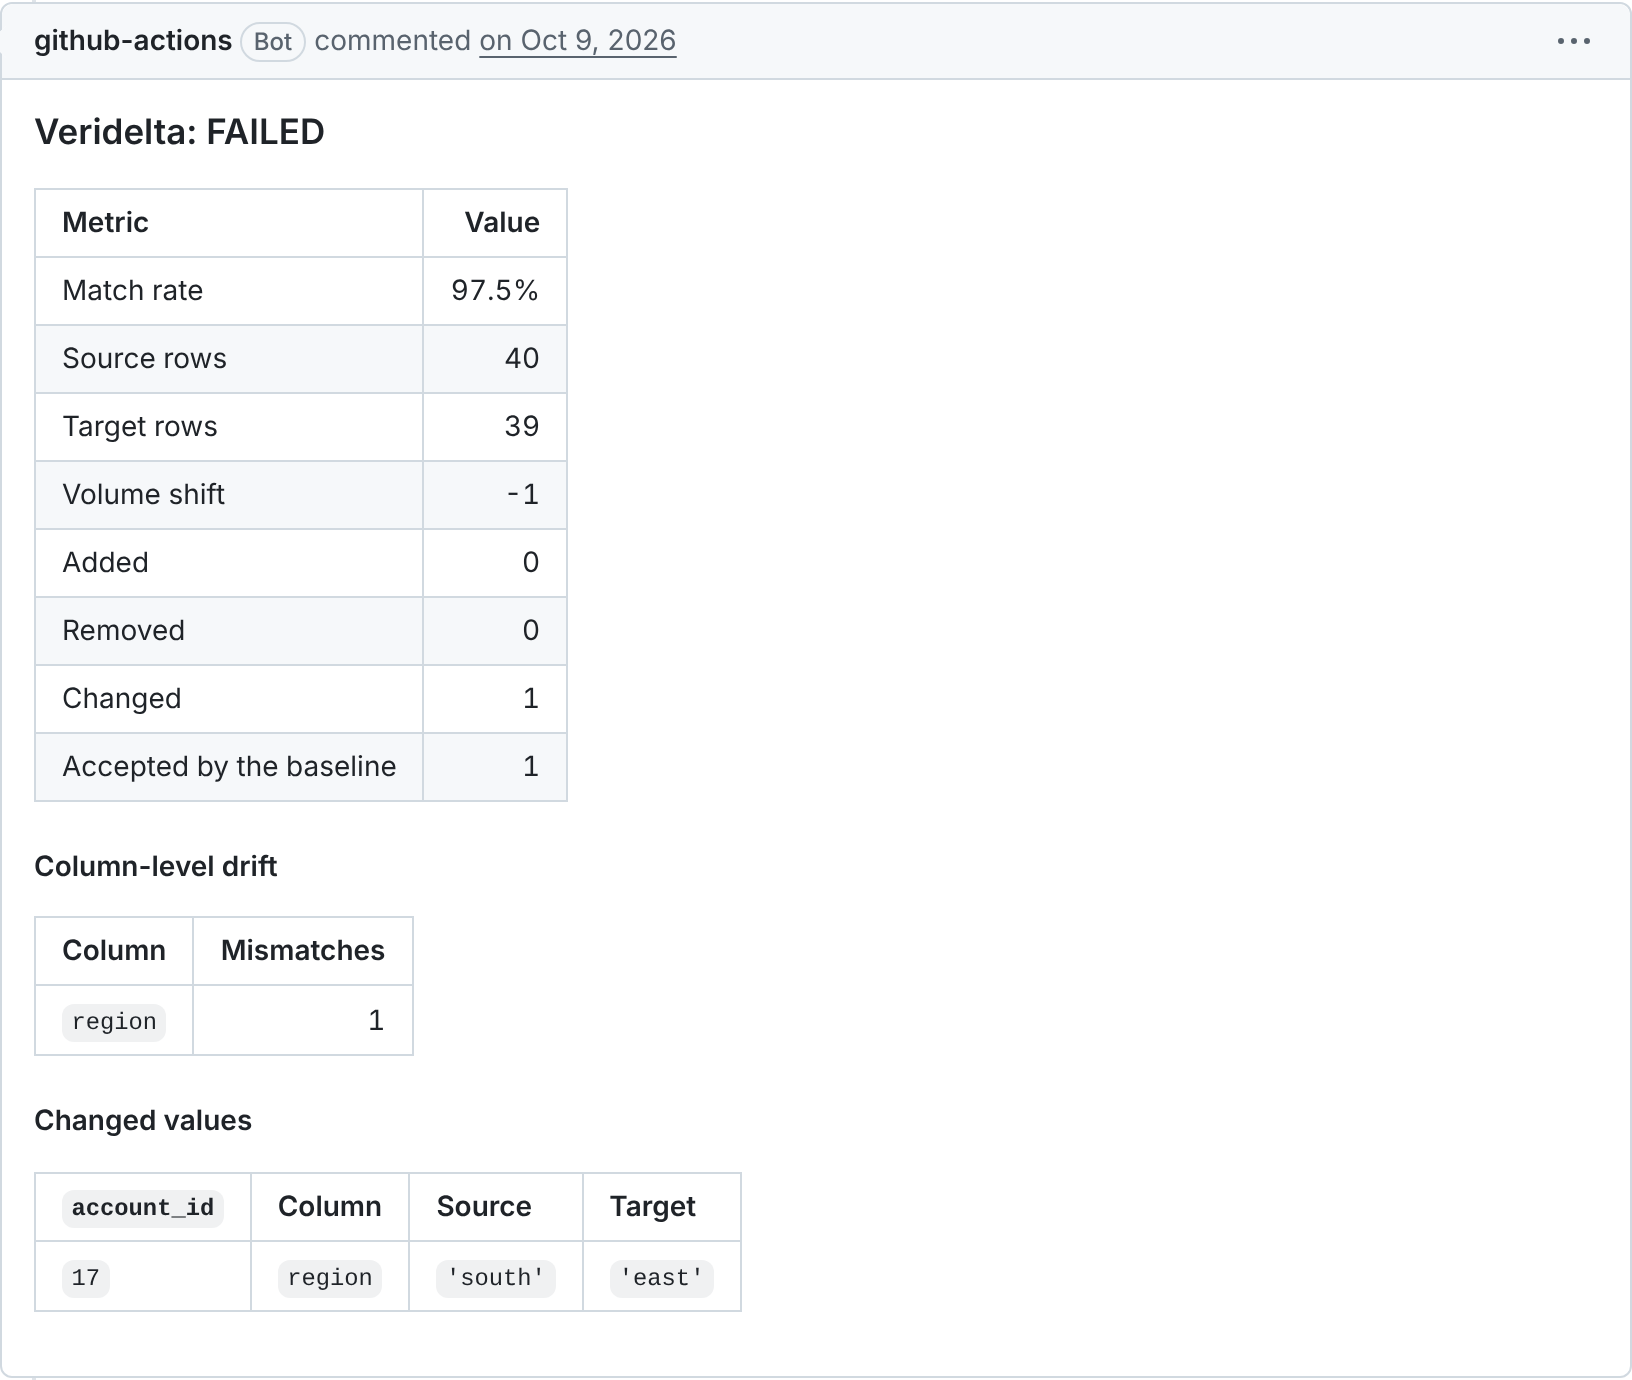This screenshot has width=1632, height=1380.
Task: Click the Target rows value 39
Action: pos(522,426)
